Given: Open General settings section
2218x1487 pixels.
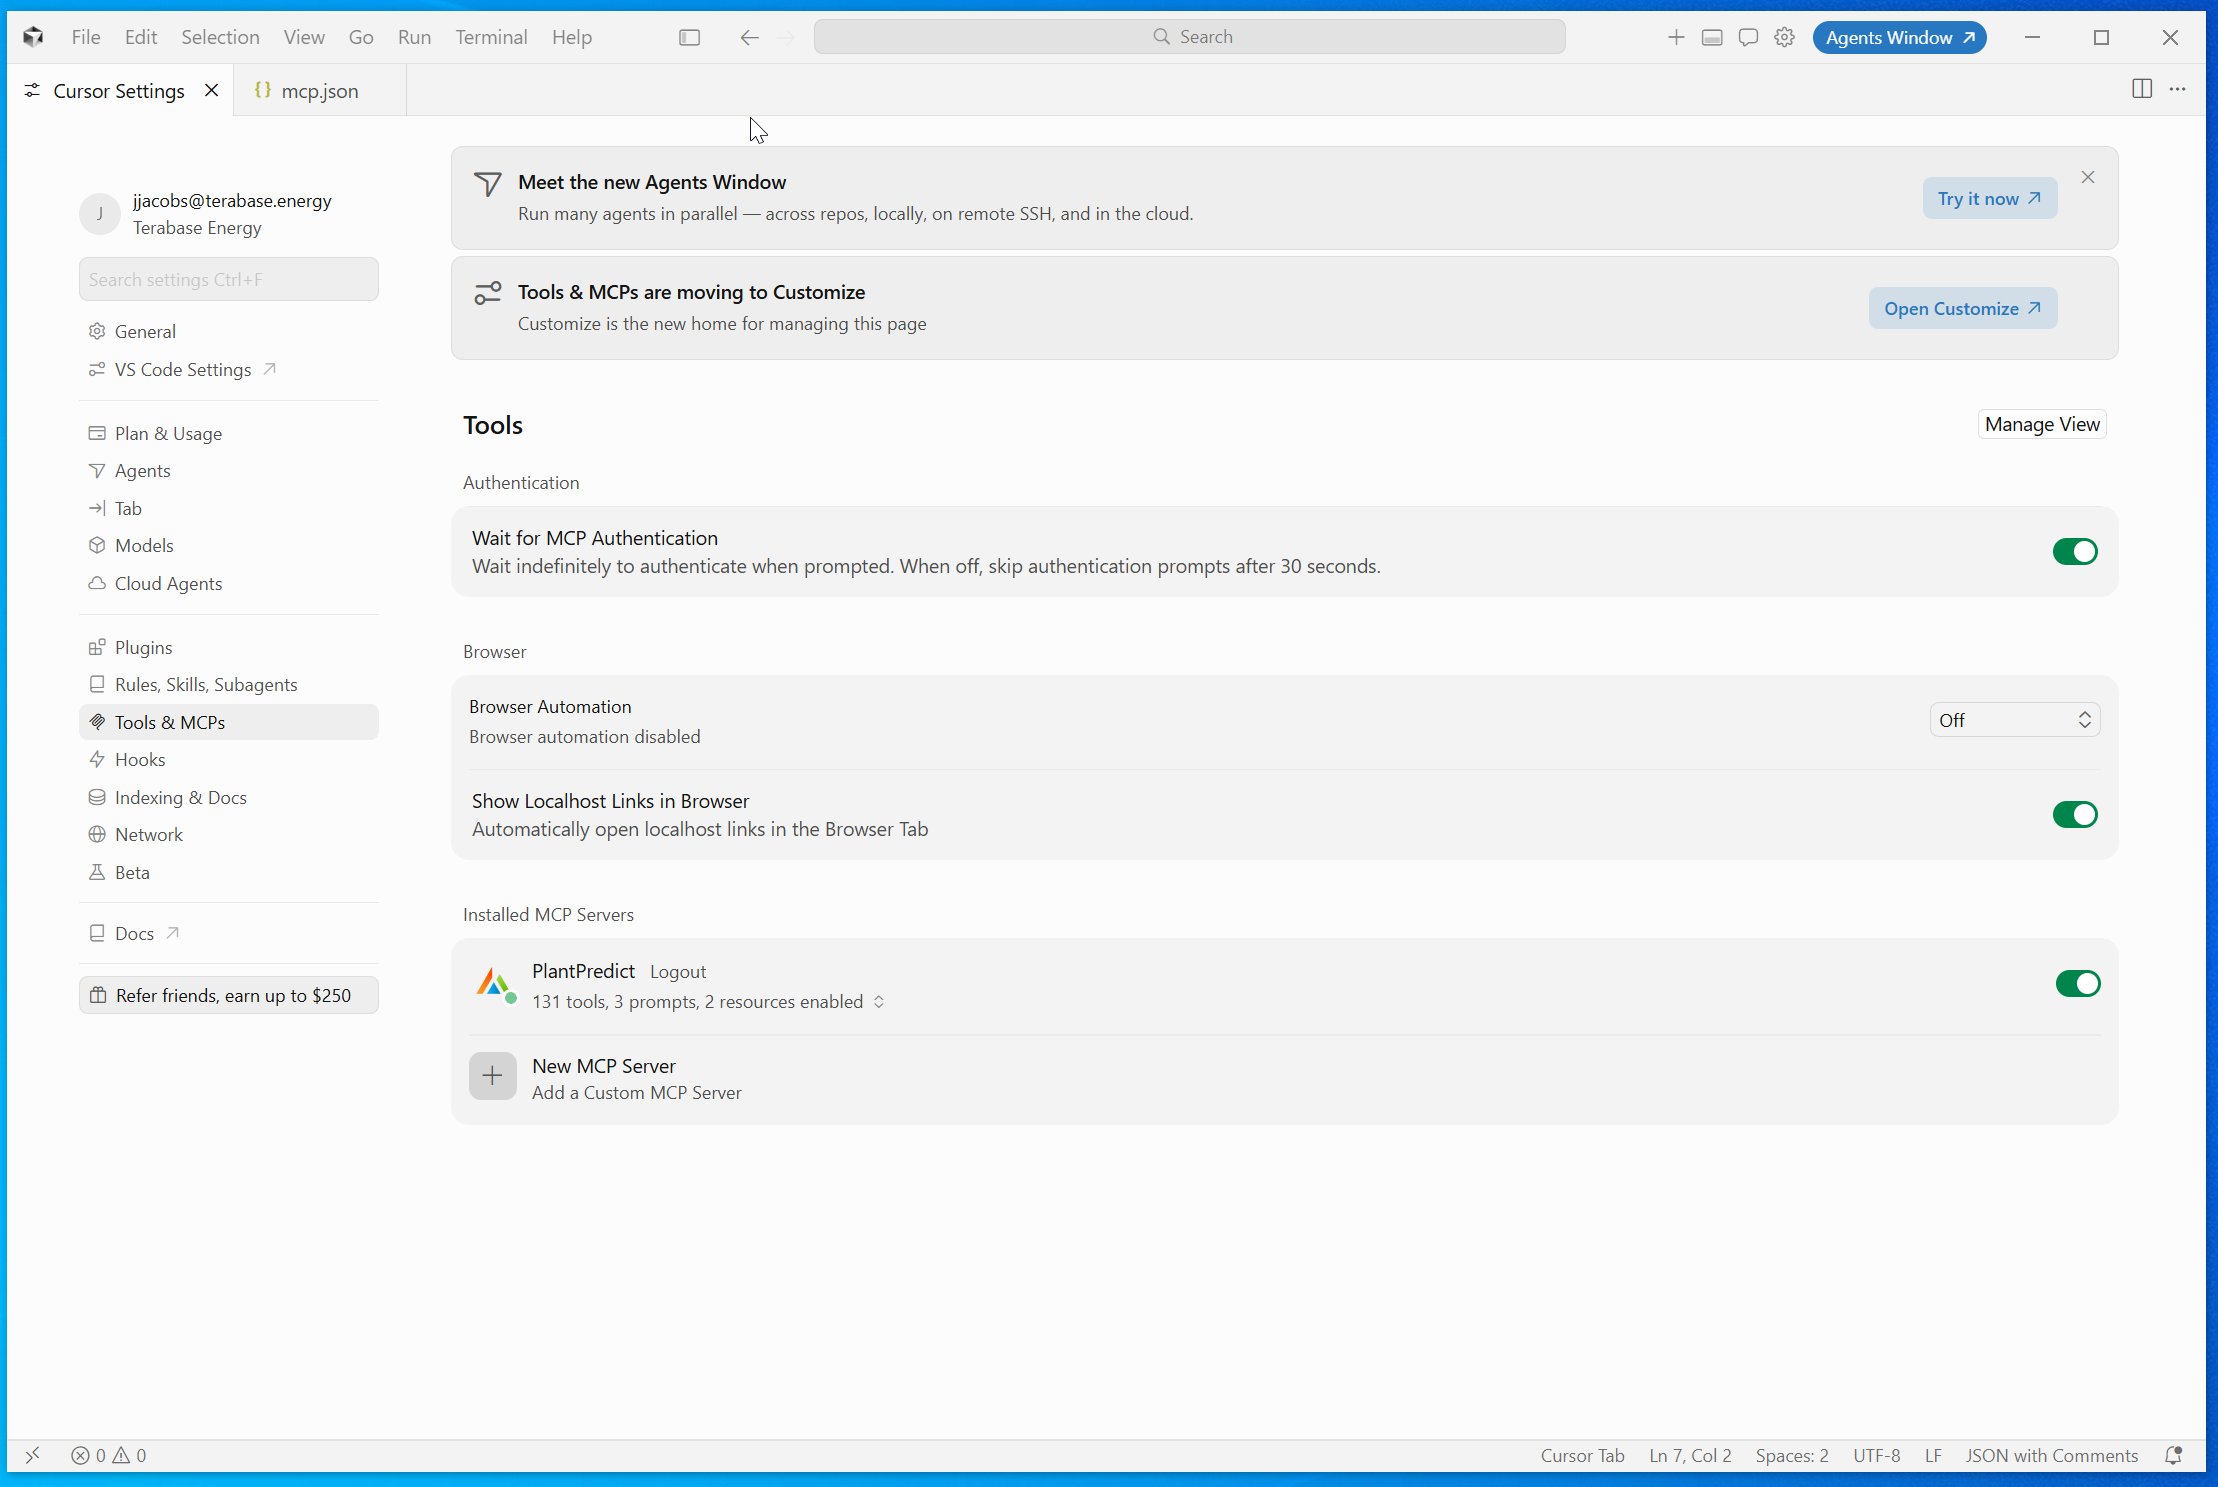Looking at the screenshot, I should [228, 331].
